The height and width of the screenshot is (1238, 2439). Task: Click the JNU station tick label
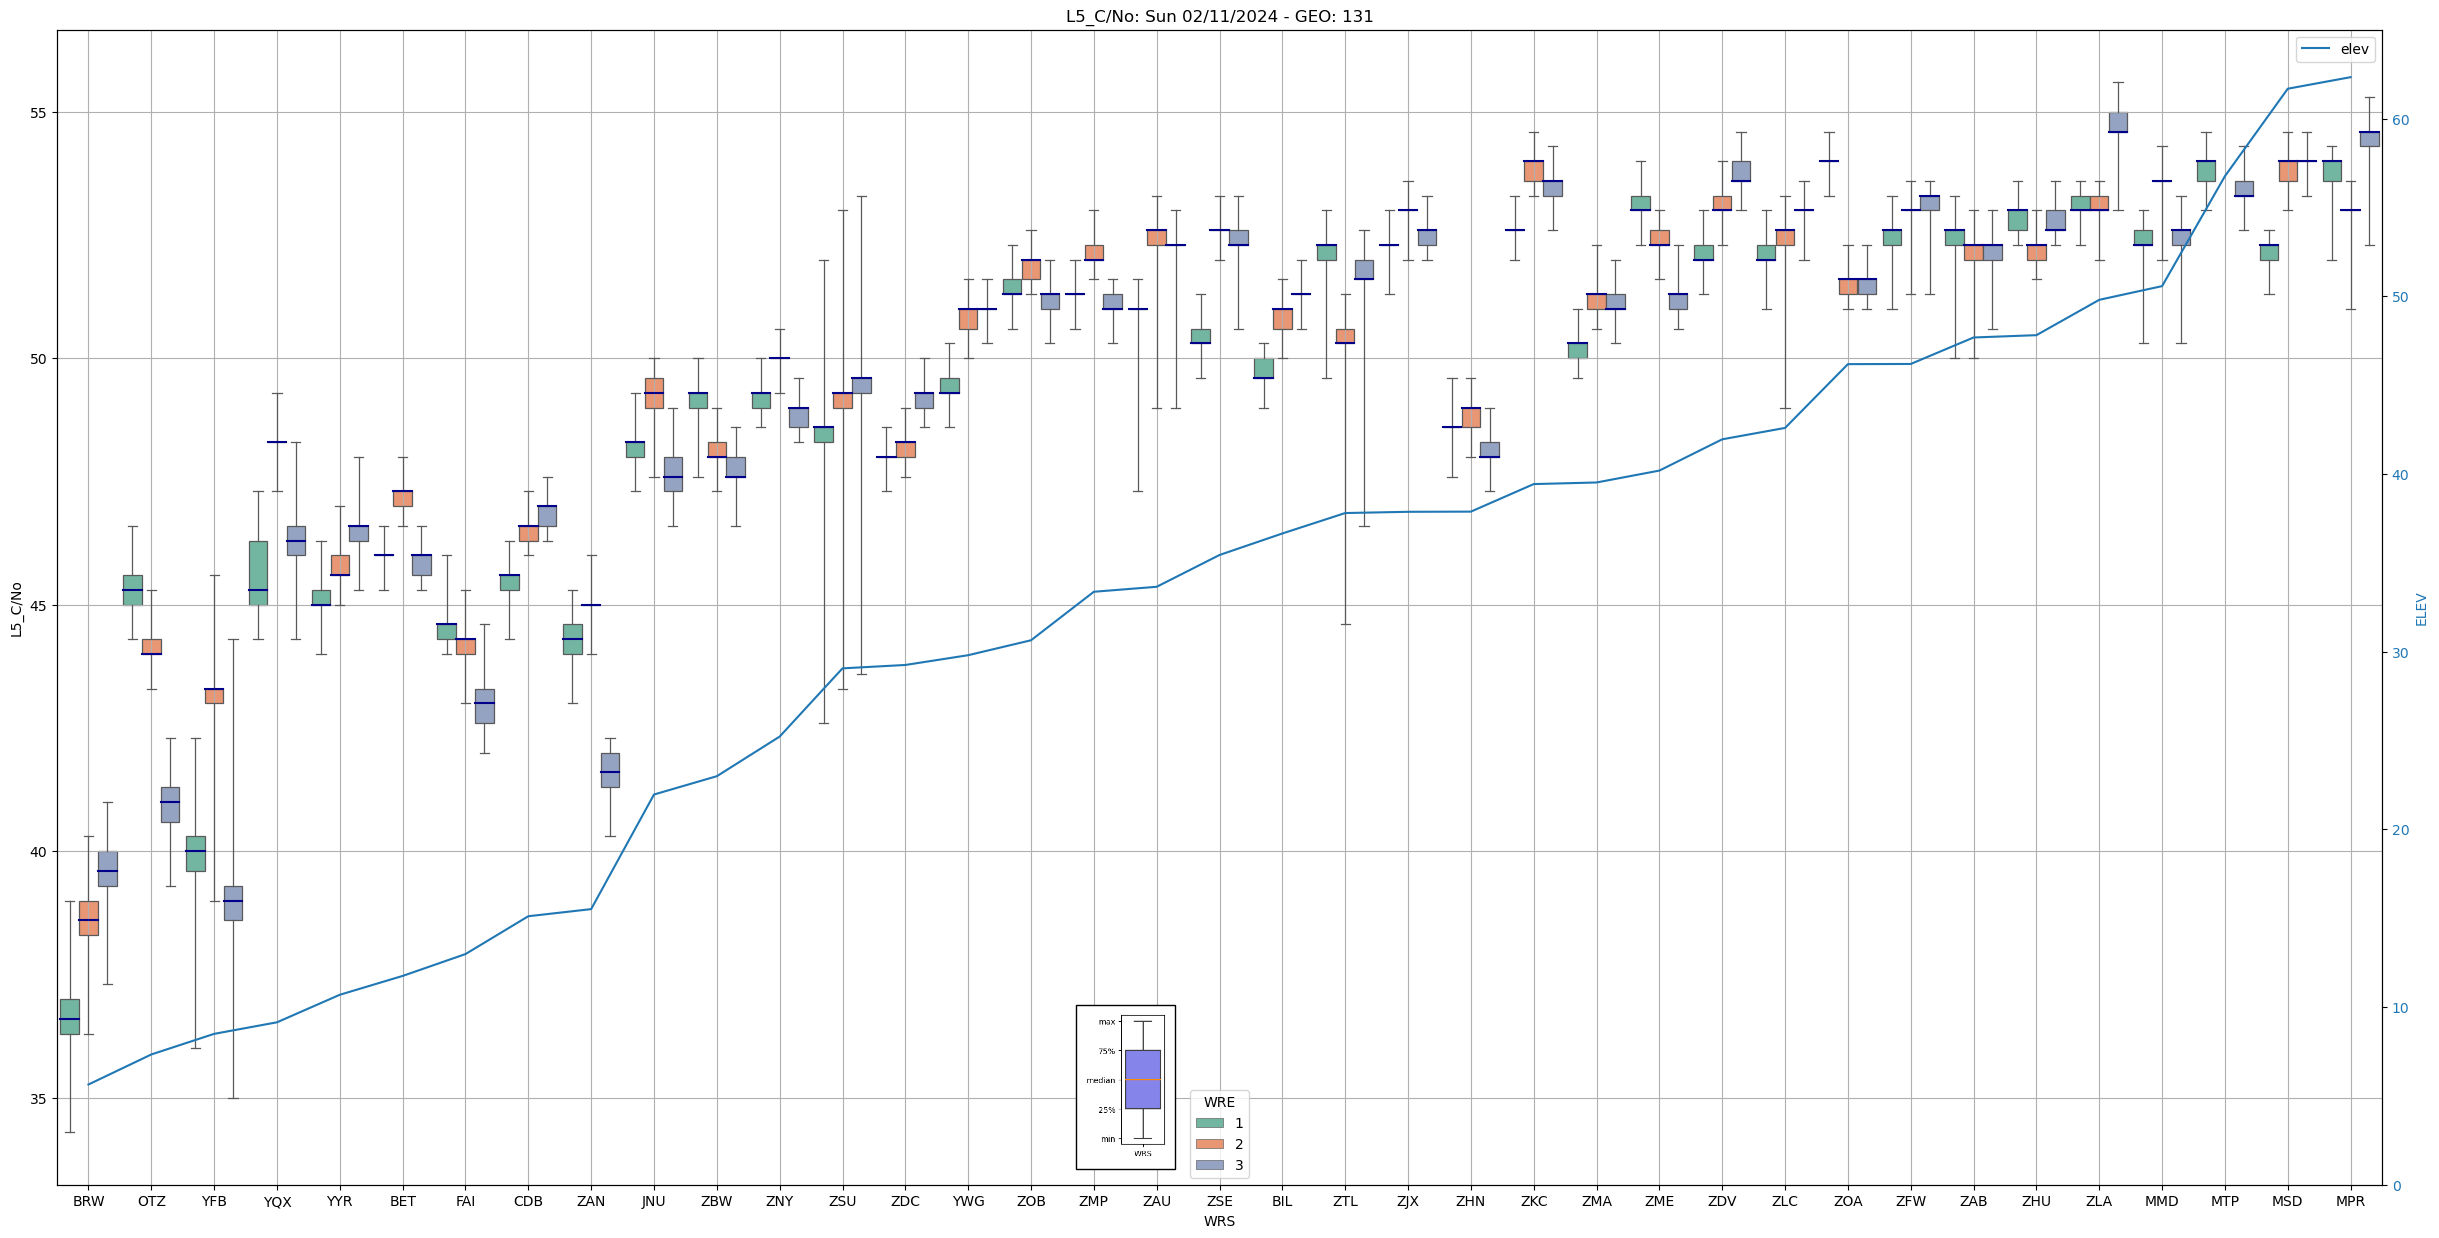click(x=653, y=1202)
